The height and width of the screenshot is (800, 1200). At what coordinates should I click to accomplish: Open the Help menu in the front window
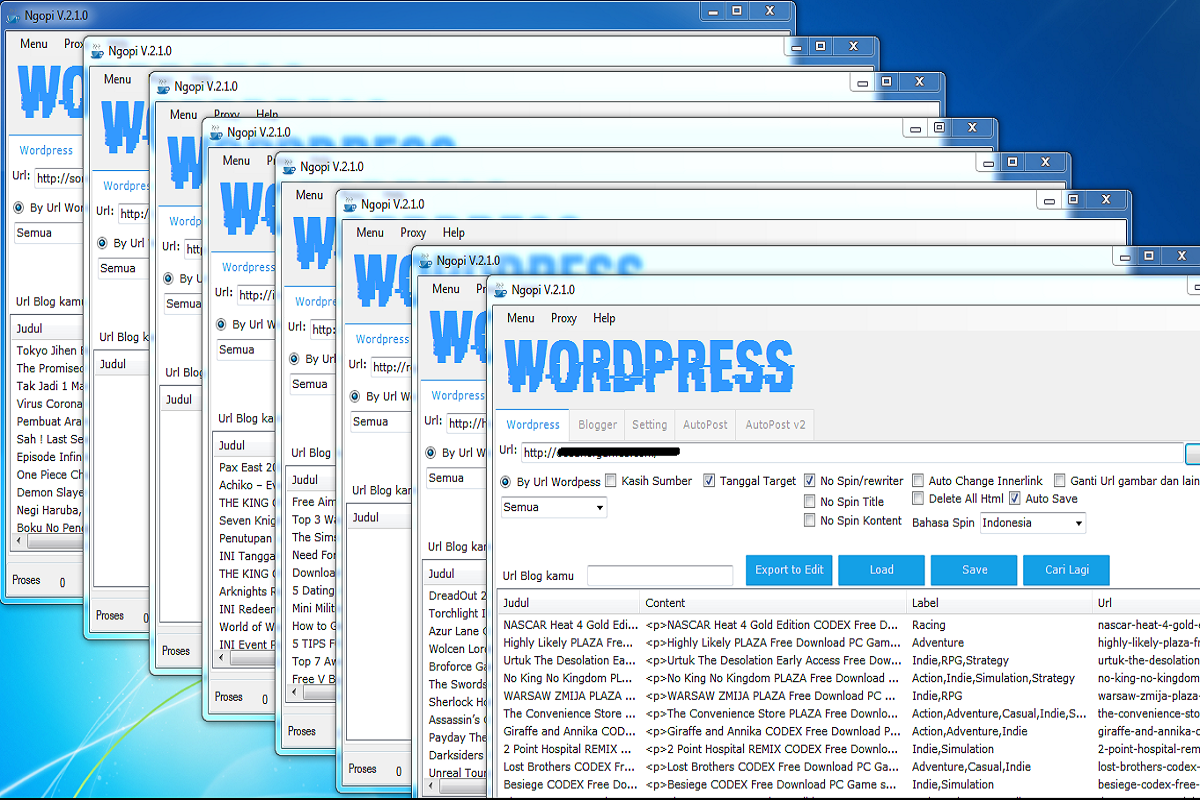coord(604,318)
